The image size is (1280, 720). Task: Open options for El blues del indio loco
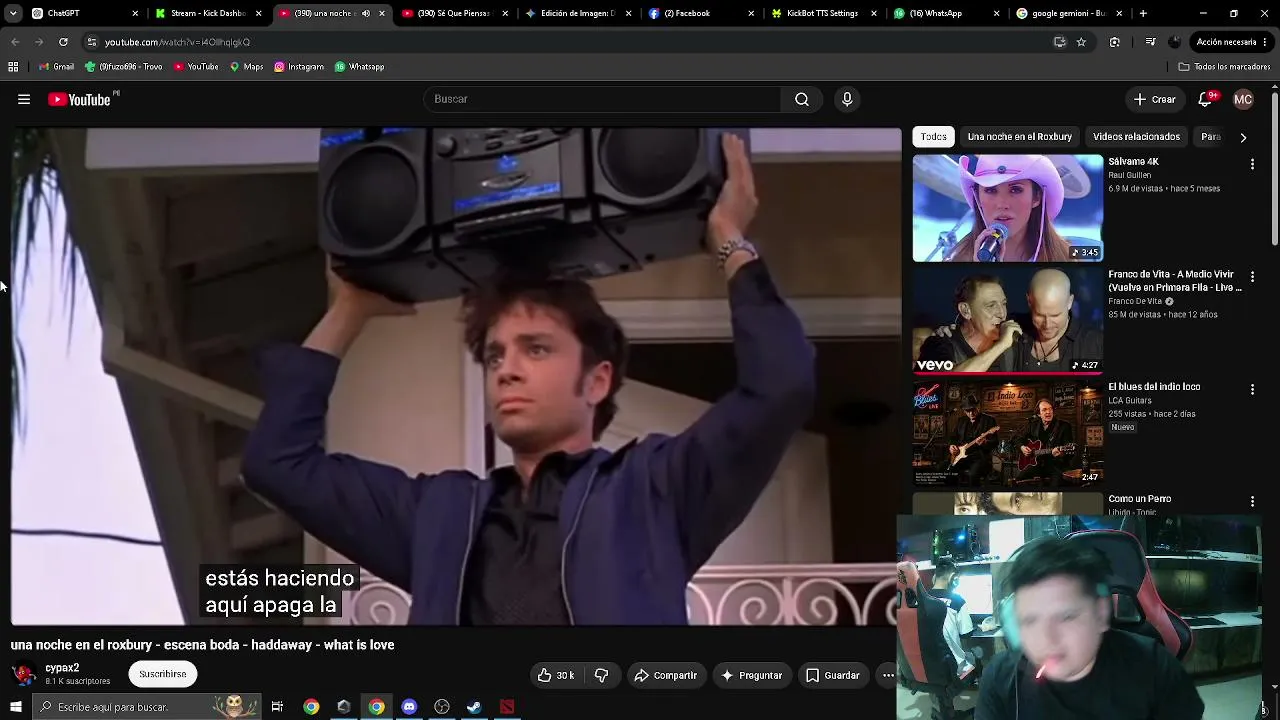[x=1252, y=389]
